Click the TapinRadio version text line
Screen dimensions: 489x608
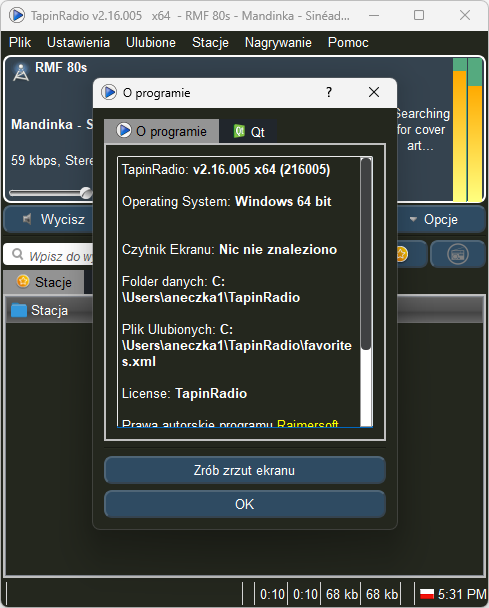click(226, 169)
